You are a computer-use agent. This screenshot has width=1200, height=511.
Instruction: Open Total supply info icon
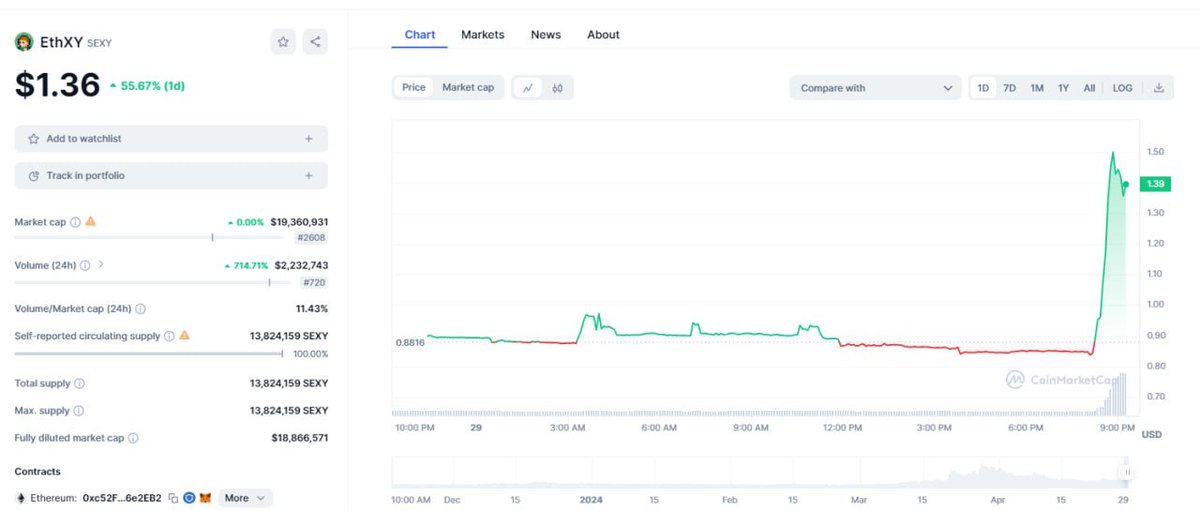[80, 384]
